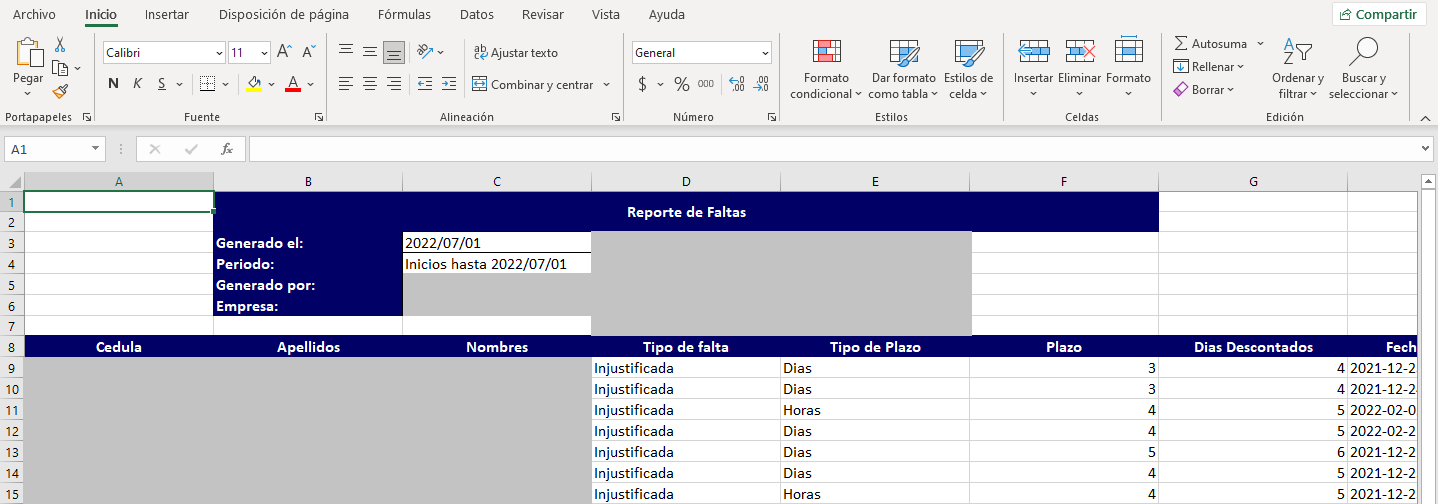Open the Disposición de página tab
1438x504 pixels.
[x=284, y=15]
